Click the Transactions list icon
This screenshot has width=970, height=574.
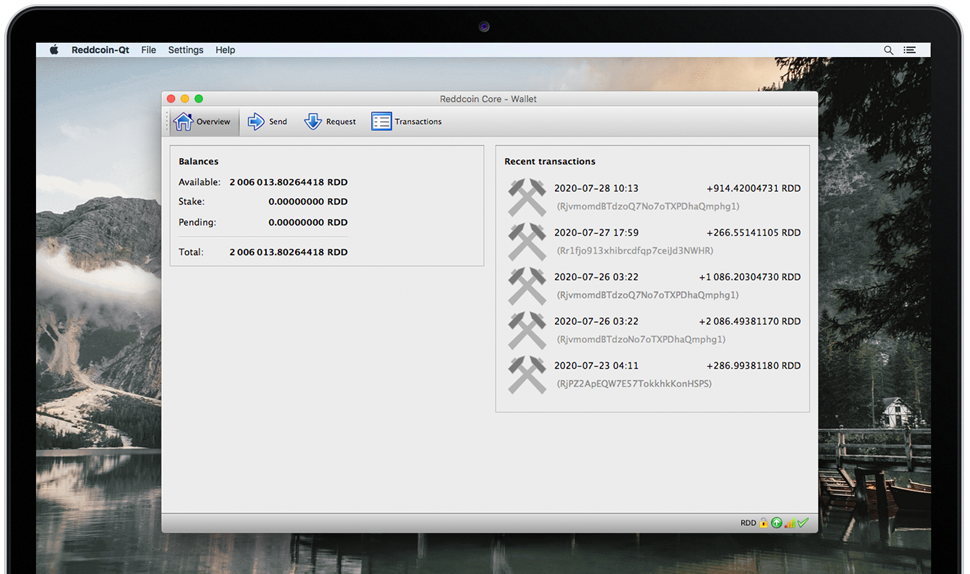[x=381, y=121]
